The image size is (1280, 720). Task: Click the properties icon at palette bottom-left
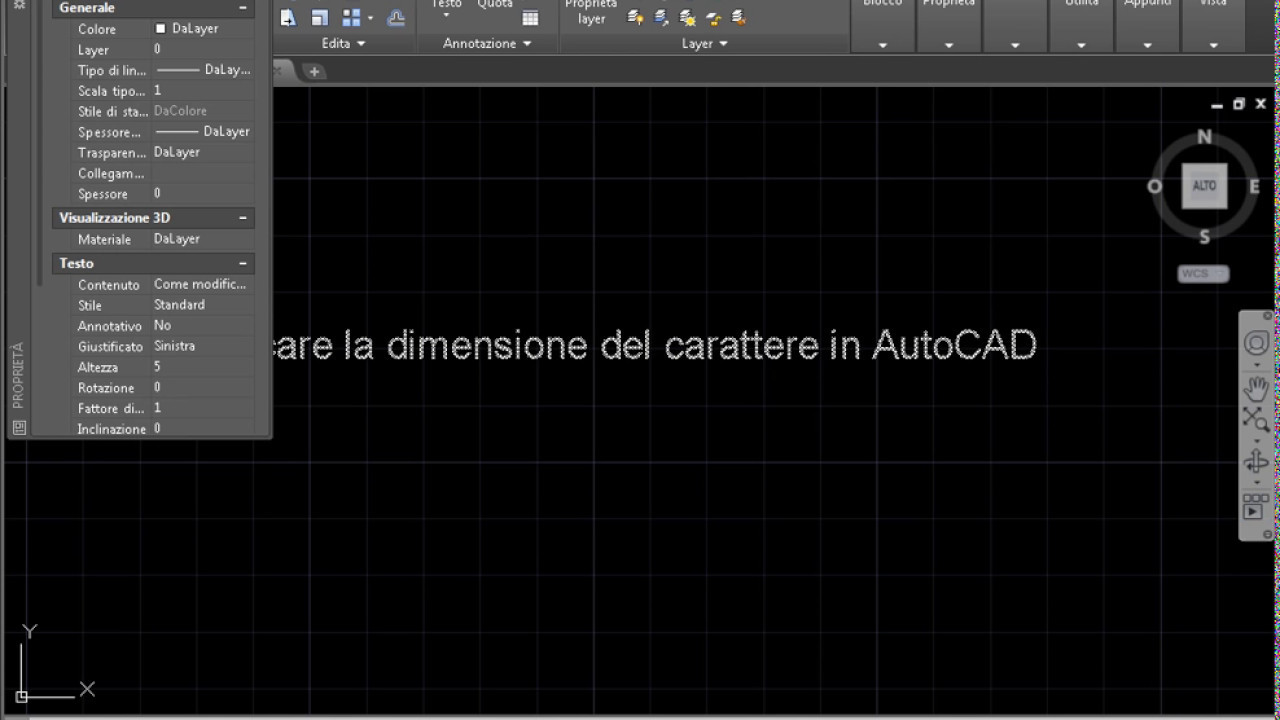coord(19,428)
